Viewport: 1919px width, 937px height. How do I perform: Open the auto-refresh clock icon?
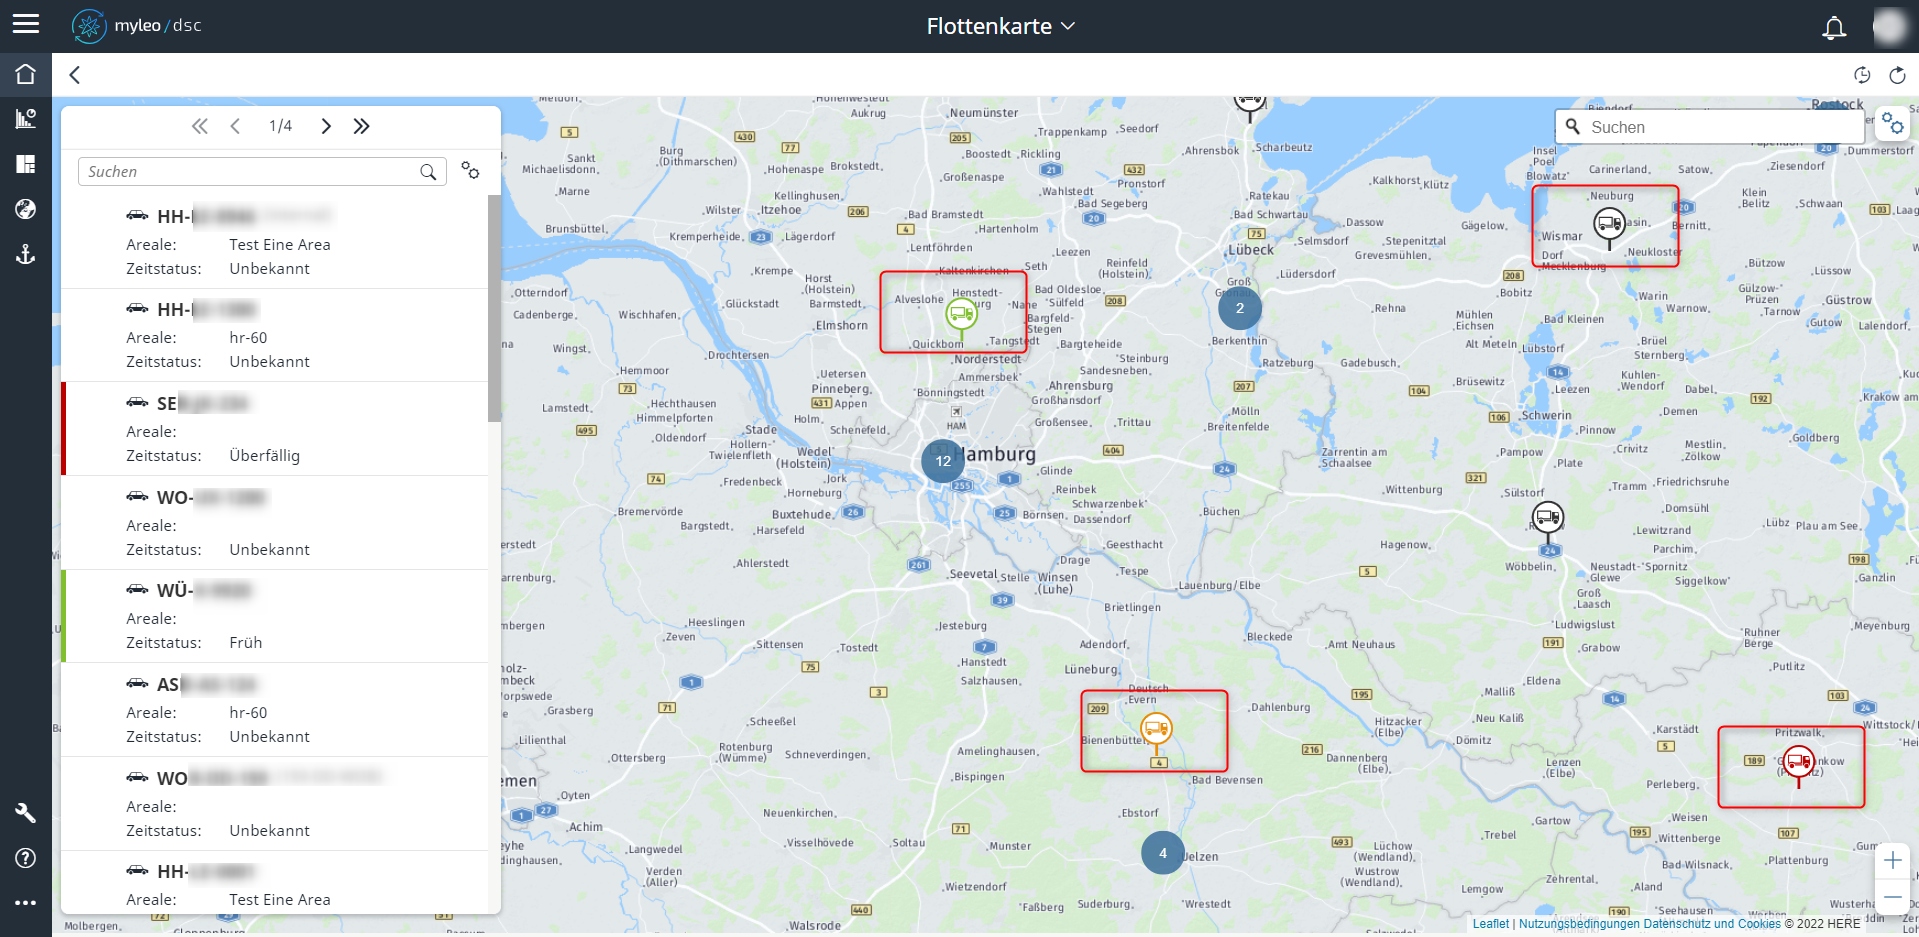[1862, 75]
